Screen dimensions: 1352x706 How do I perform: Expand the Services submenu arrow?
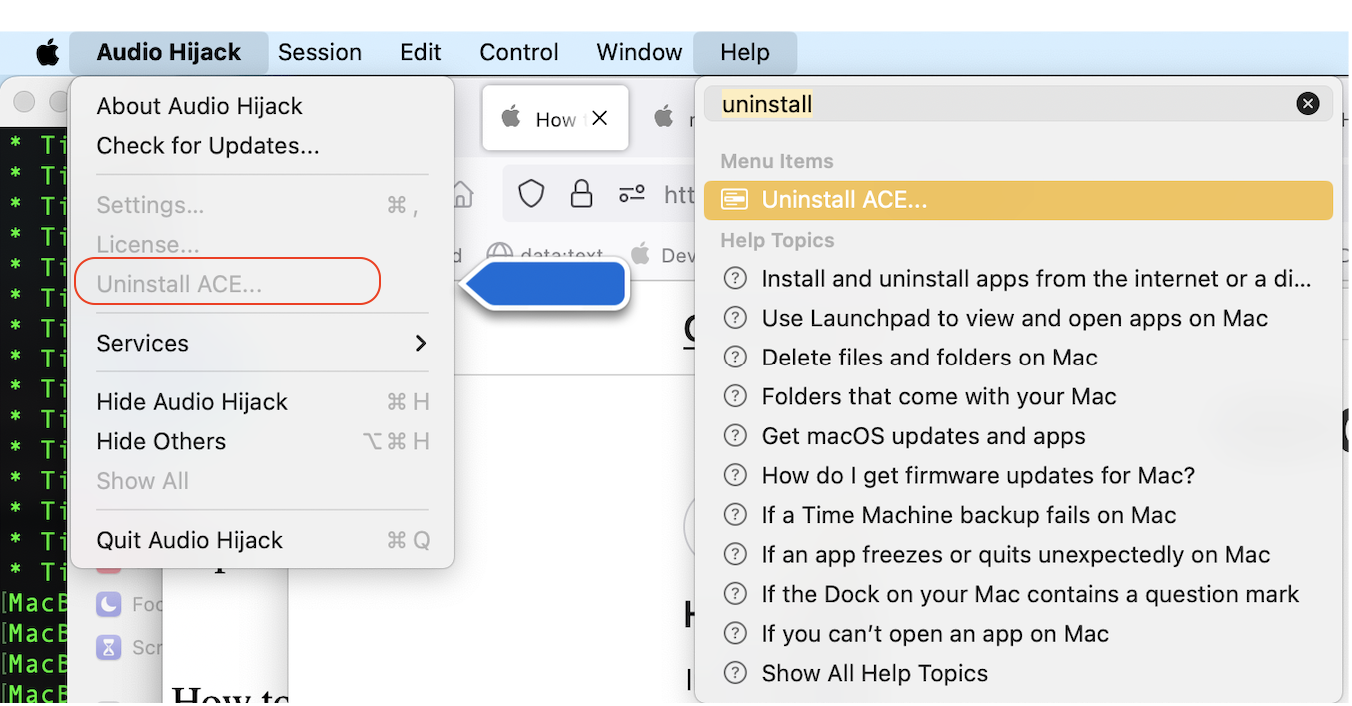pyautogui.click(x=421, y=343)
